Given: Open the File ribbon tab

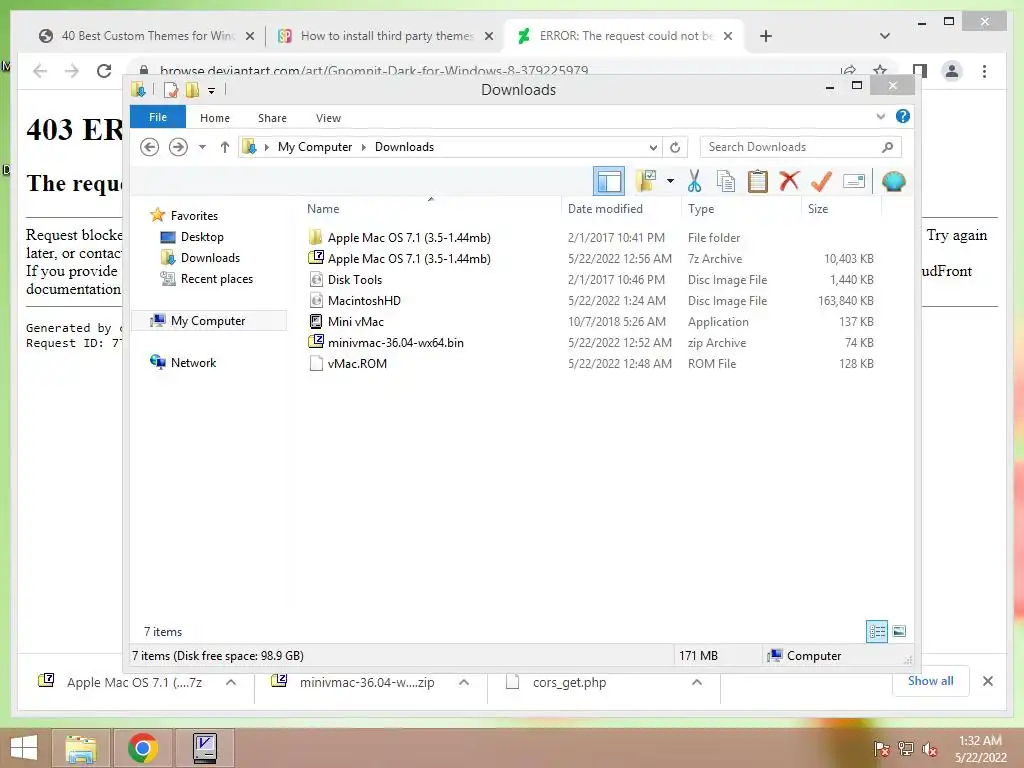Looking at the screenshot, I should 158,117.
